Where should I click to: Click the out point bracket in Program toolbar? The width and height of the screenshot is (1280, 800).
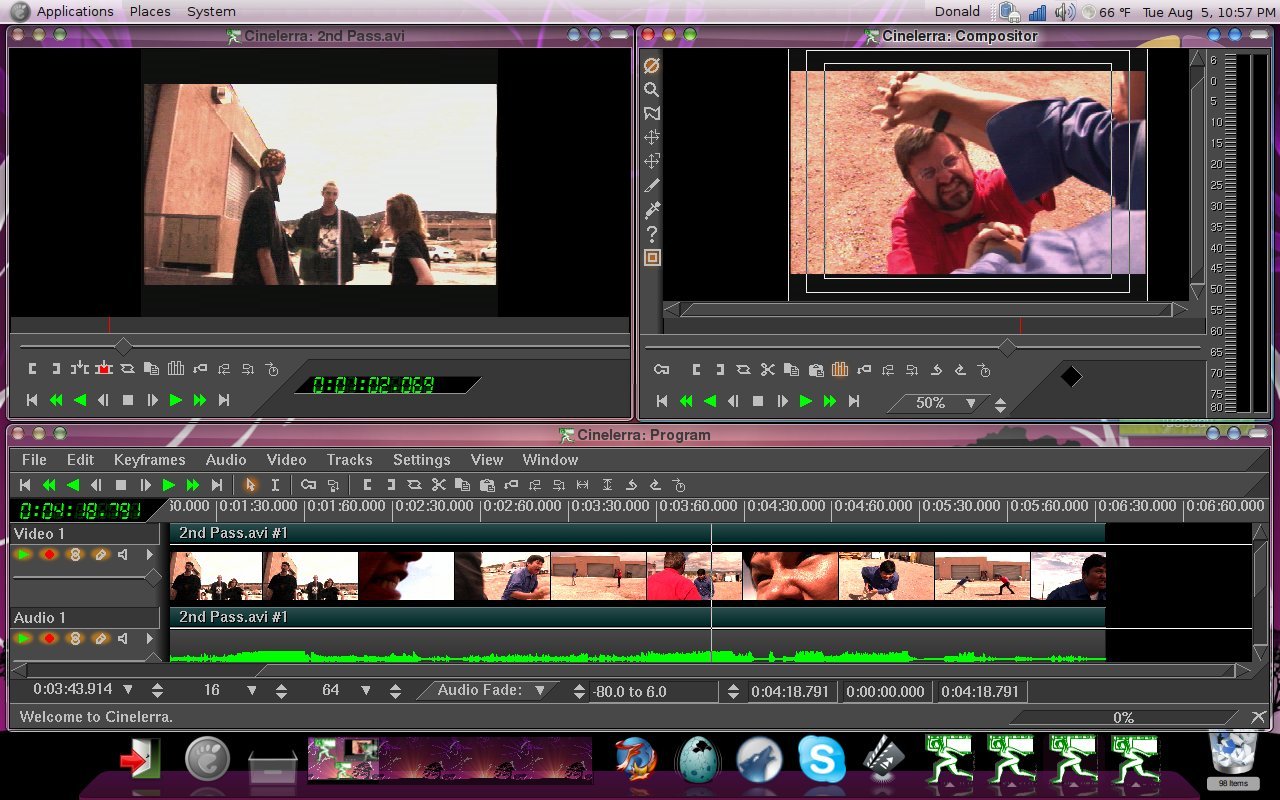click(x=391, y=485)
